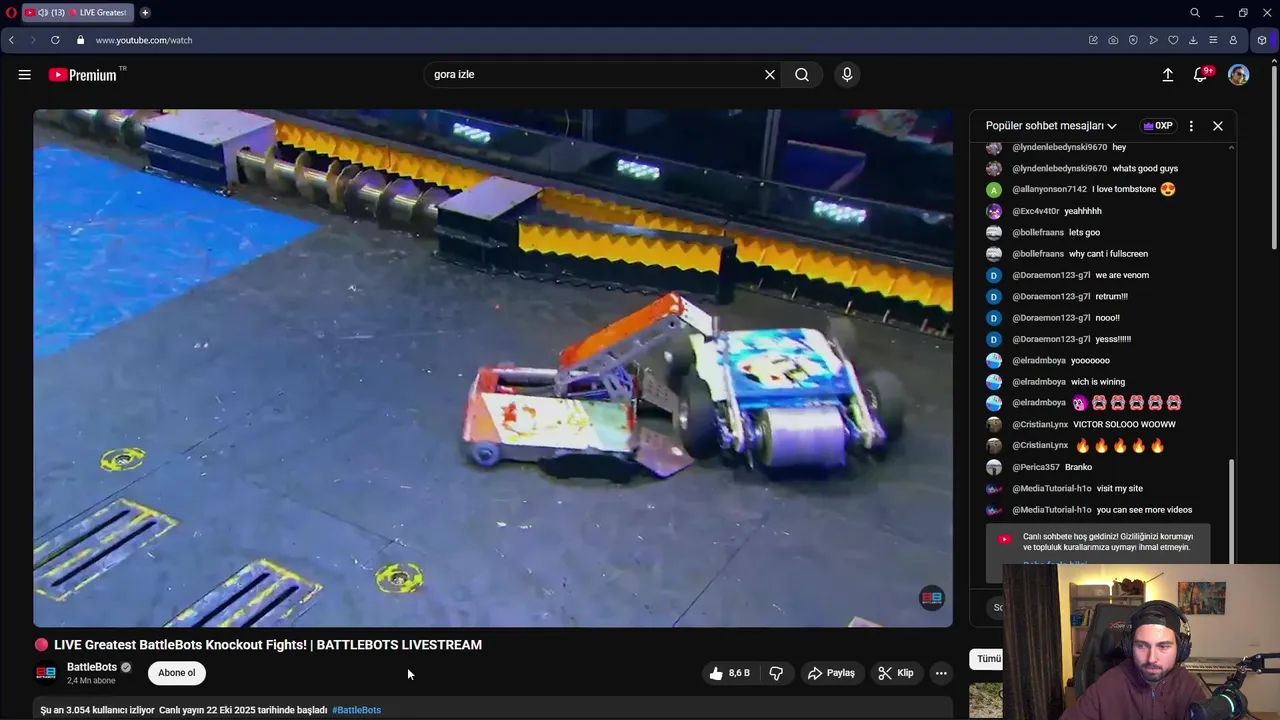
Task: Click the address bar URL field
Action: click(x=580, y=40)
